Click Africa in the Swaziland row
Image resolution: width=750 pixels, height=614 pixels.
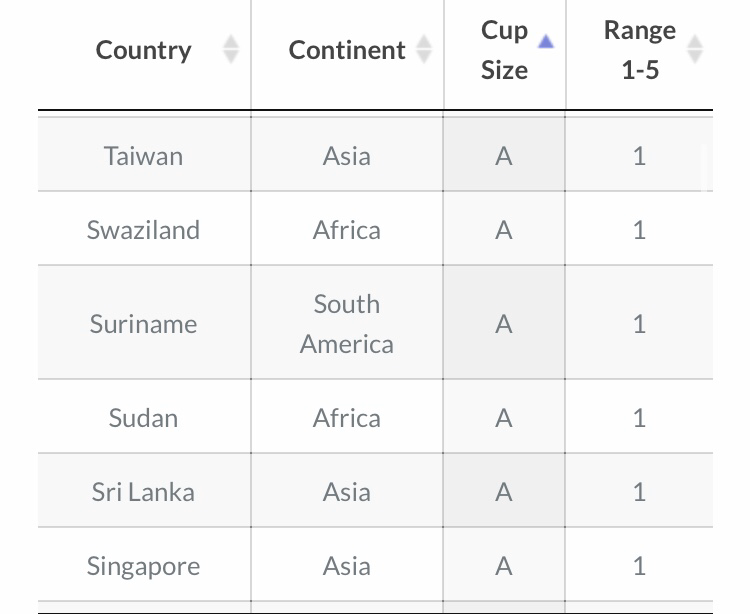point(347,230)
